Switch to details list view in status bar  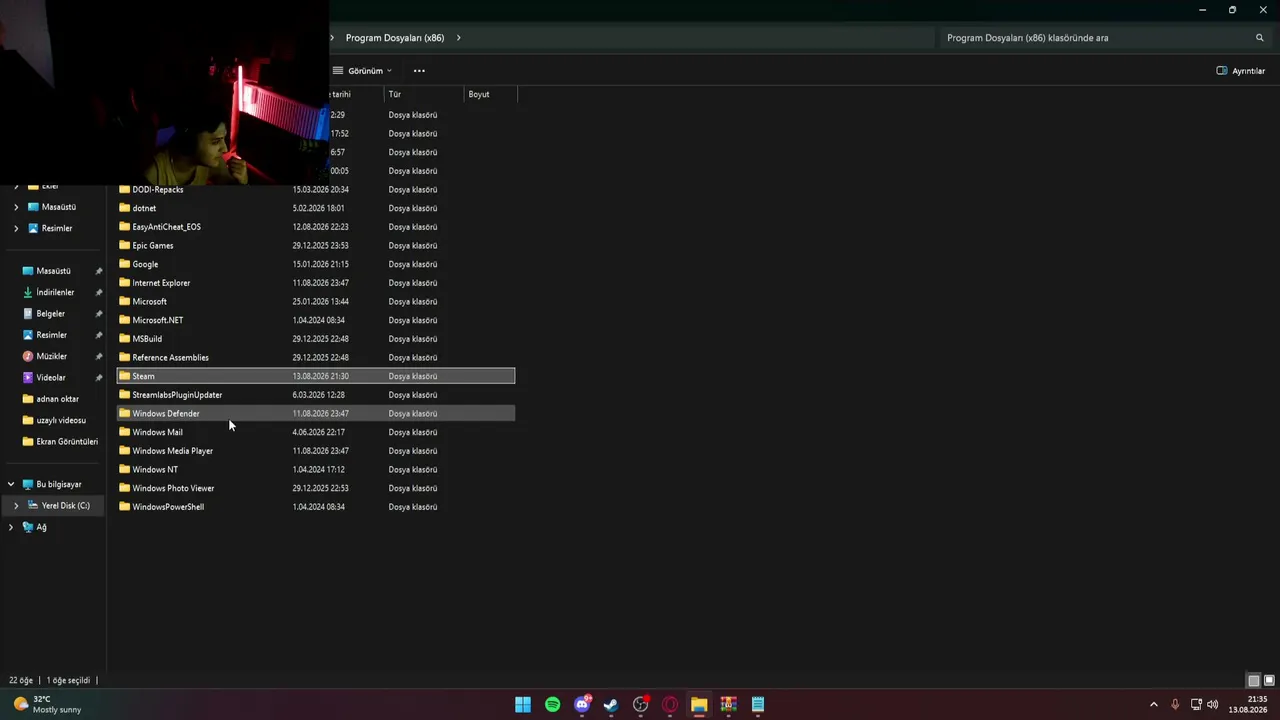(x=1254, y=681)
